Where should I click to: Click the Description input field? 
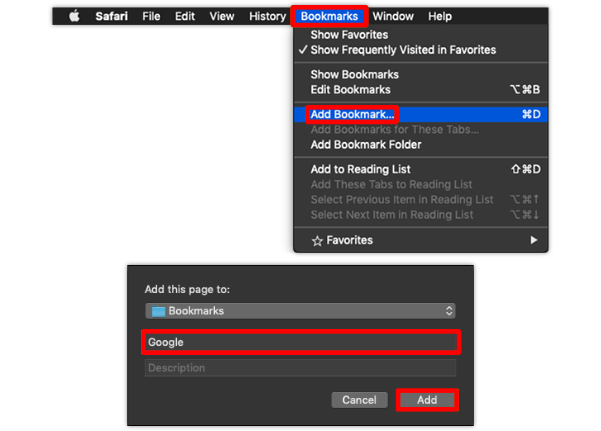pyautogui.click(x=300, y=368)
